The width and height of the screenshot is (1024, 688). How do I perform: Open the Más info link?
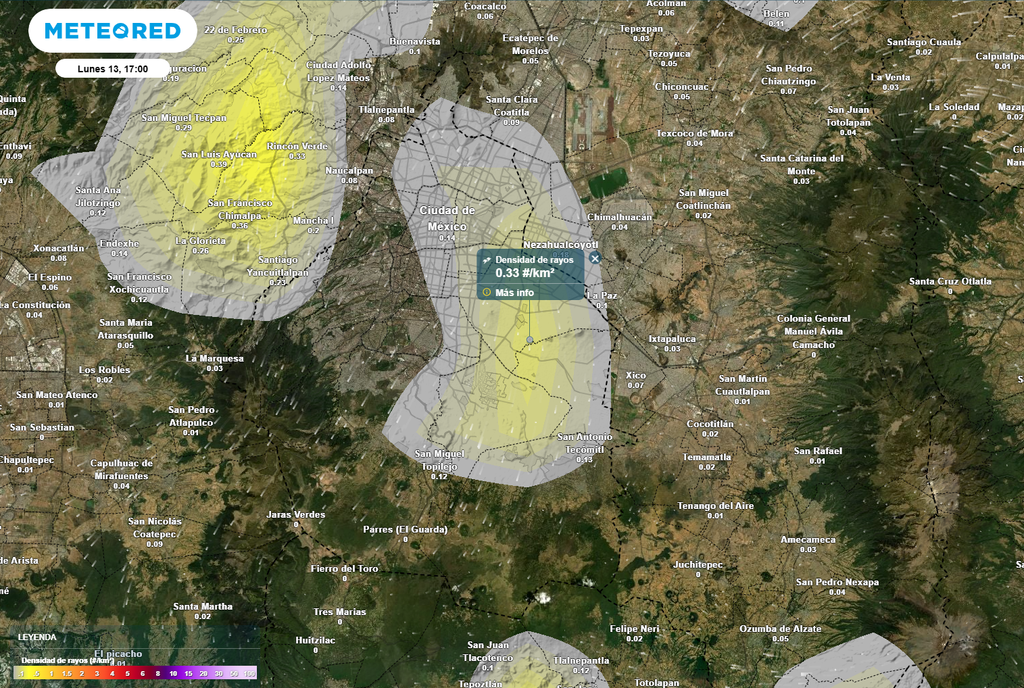(x=517, y=291)
